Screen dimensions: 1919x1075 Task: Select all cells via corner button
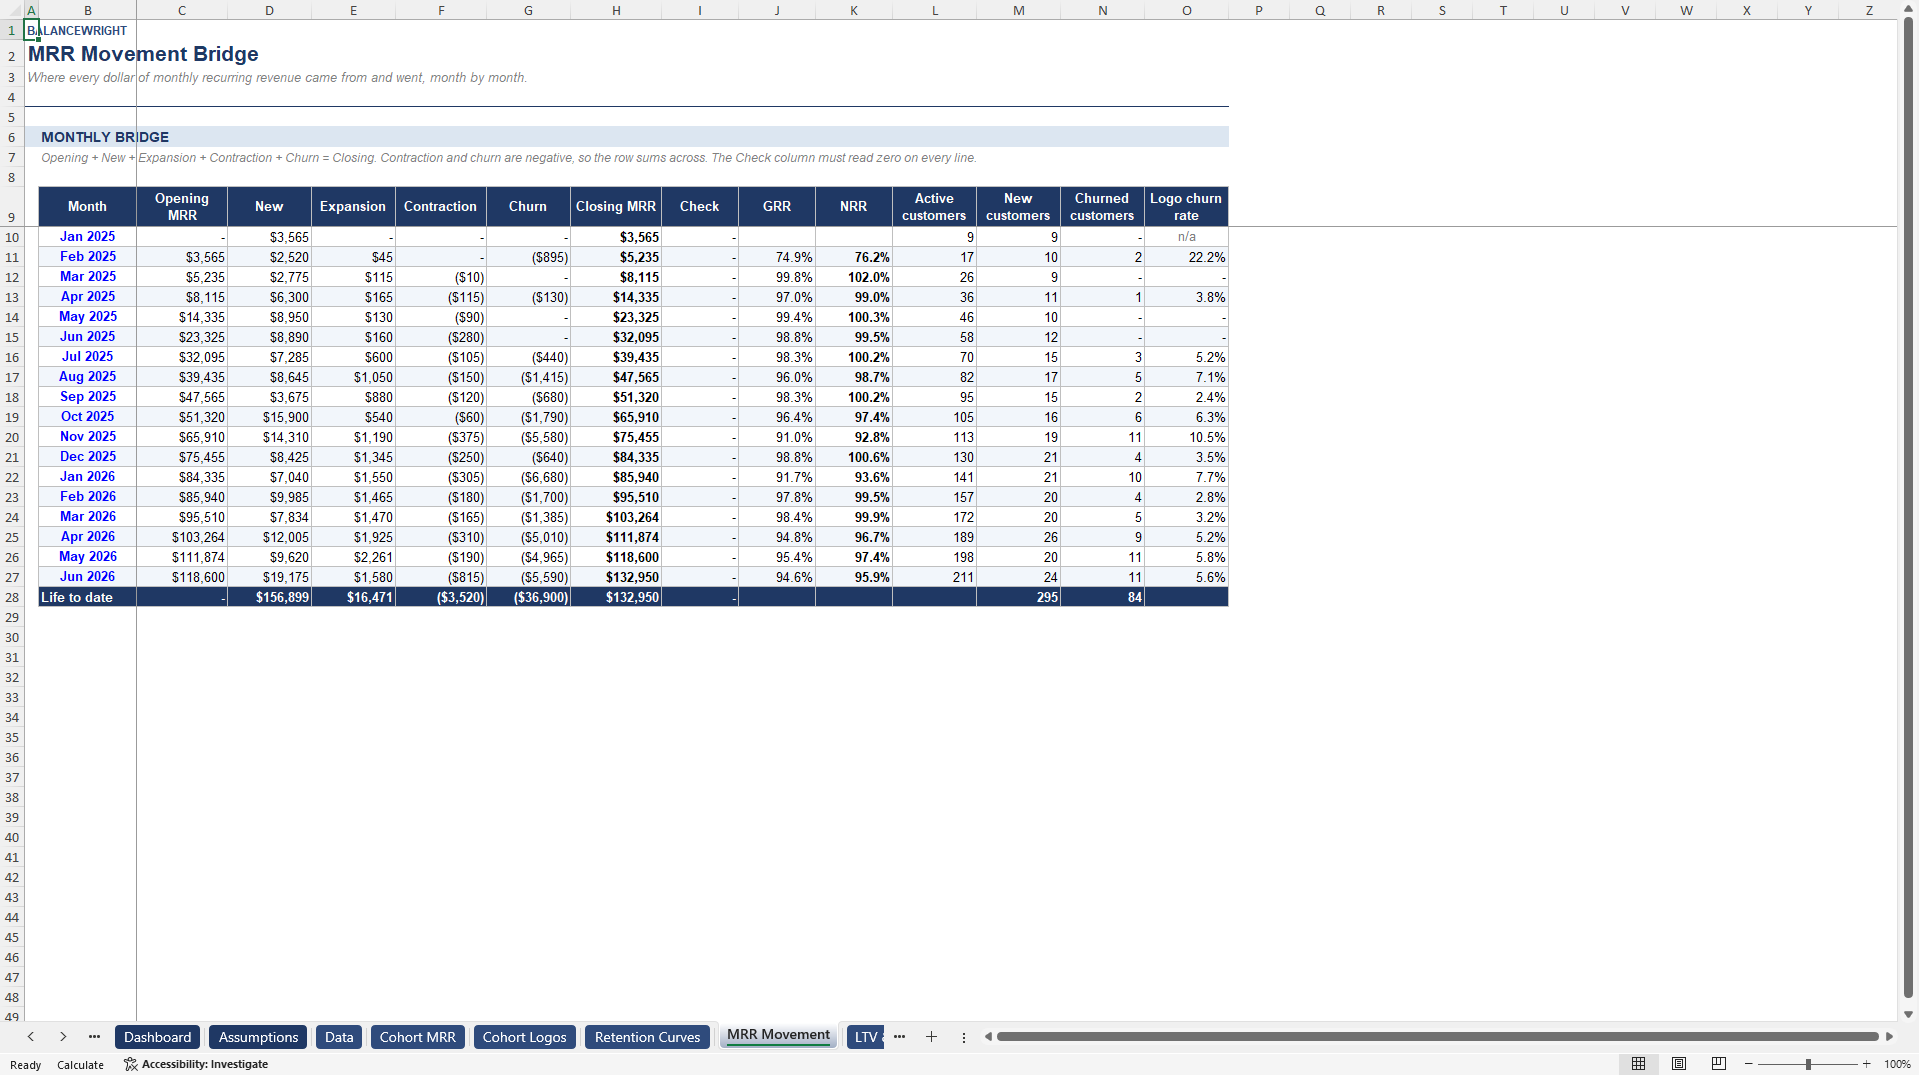pyautogui.click(x=12, y=10)
